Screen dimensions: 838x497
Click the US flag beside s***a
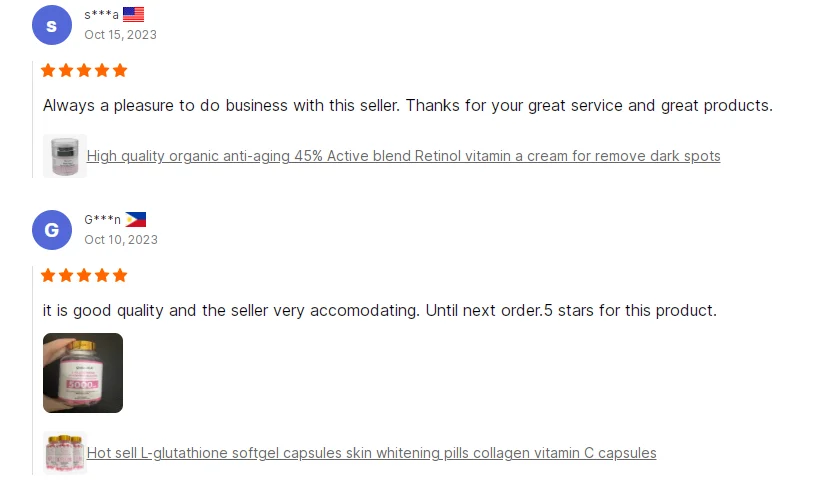point(134,14)
